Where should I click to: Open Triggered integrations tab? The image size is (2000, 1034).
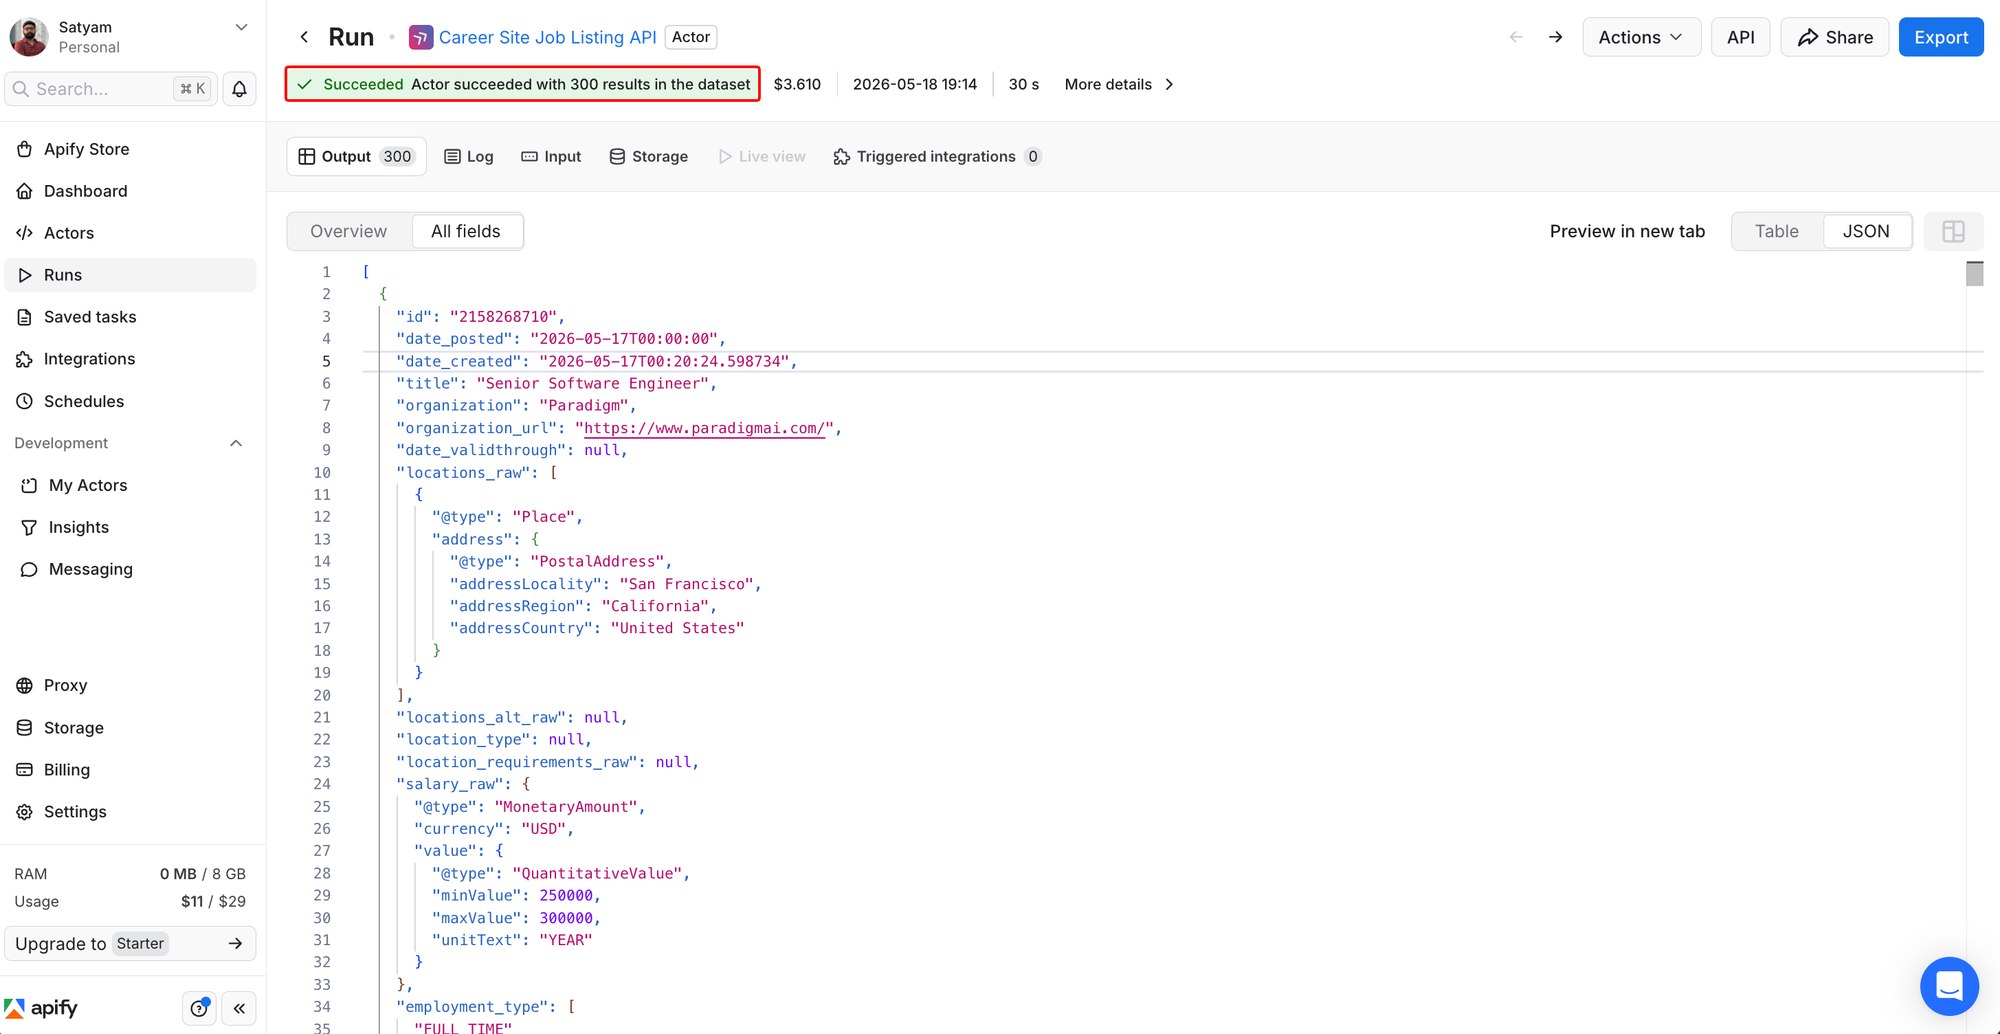pos(937,156)
